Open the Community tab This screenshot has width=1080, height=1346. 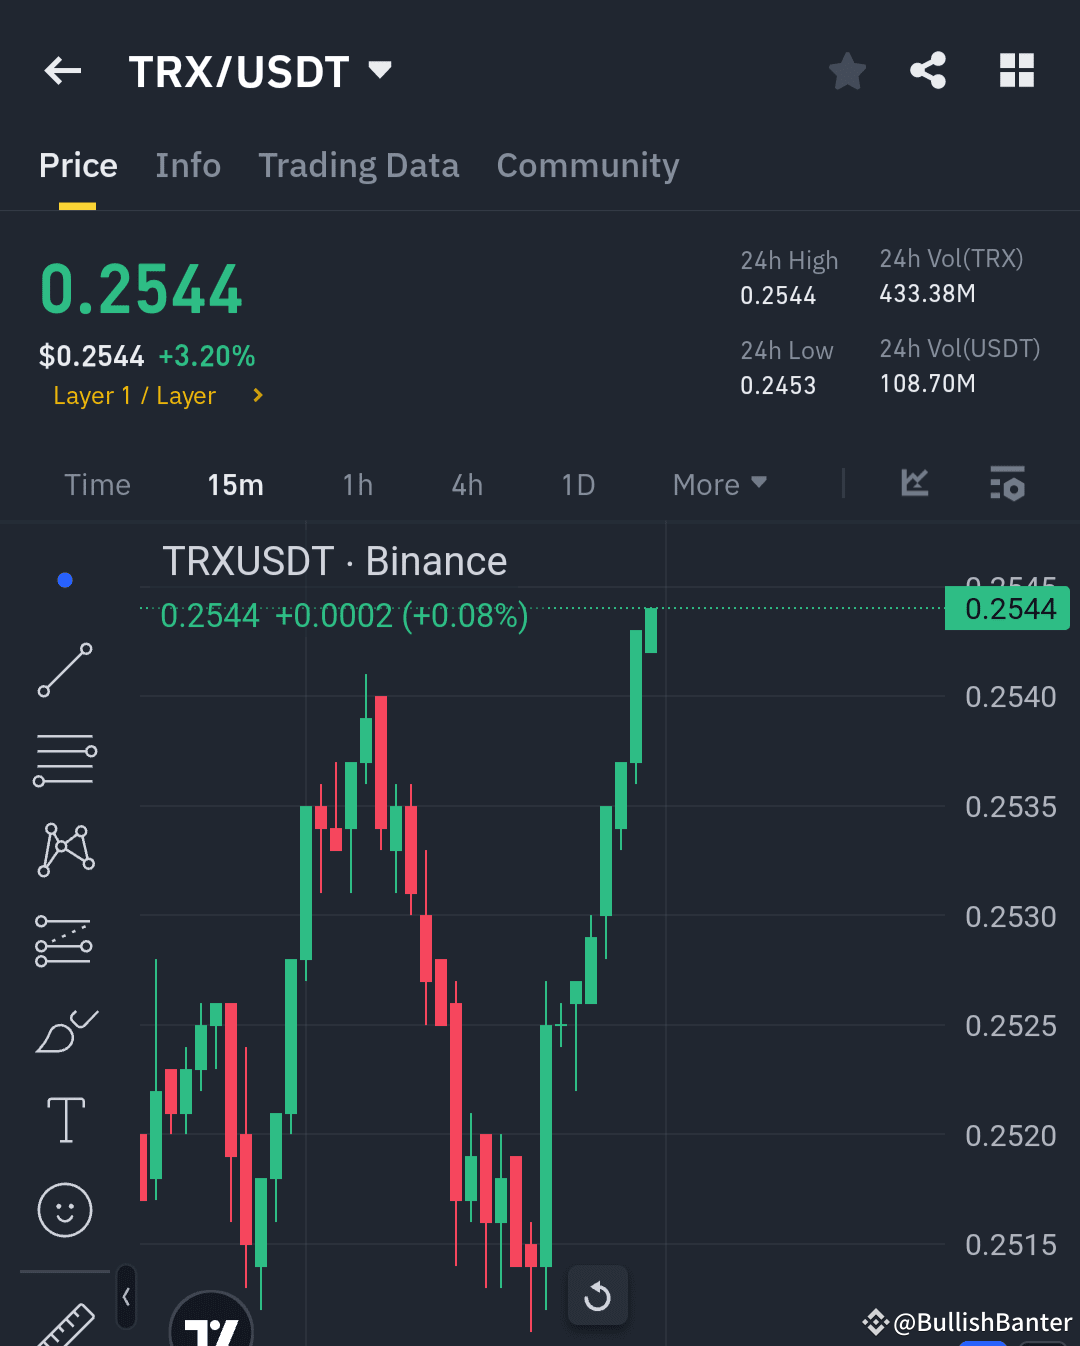[588, 165]
